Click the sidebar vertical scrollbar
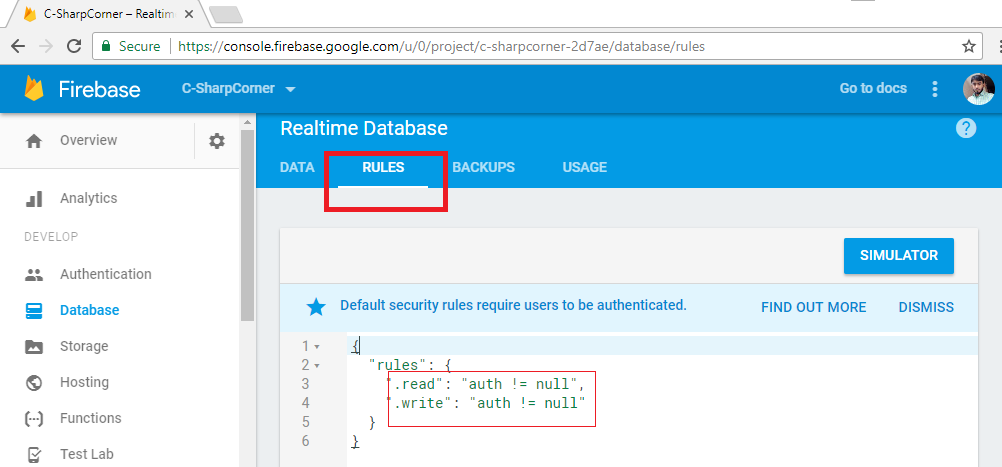This screenshot has height=467, width=1002. coord(247,225)
